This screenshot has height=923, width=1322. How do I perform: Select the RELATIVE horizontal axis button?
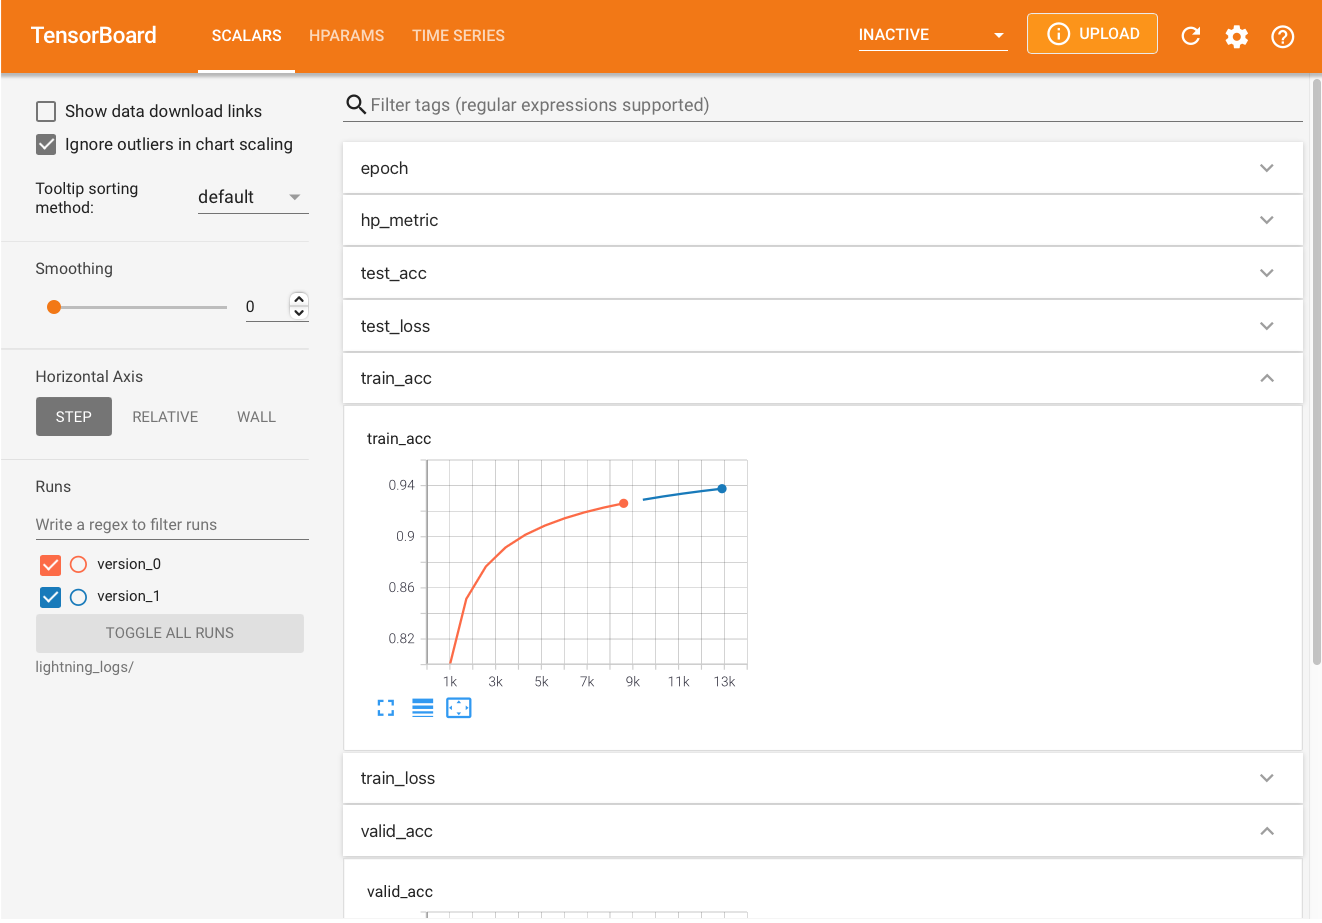(x=165, y=417)
